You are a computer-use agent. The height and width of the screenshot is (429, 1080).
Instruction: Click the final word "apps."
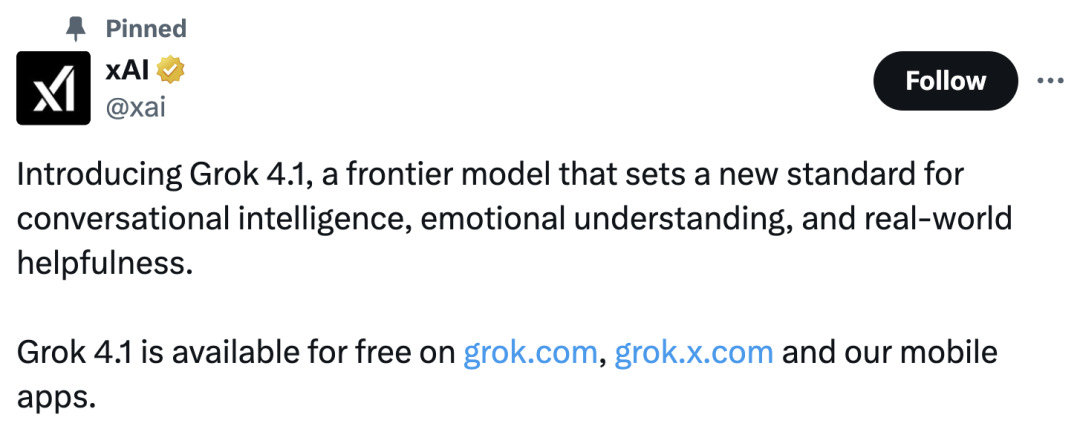coord(56,397)
